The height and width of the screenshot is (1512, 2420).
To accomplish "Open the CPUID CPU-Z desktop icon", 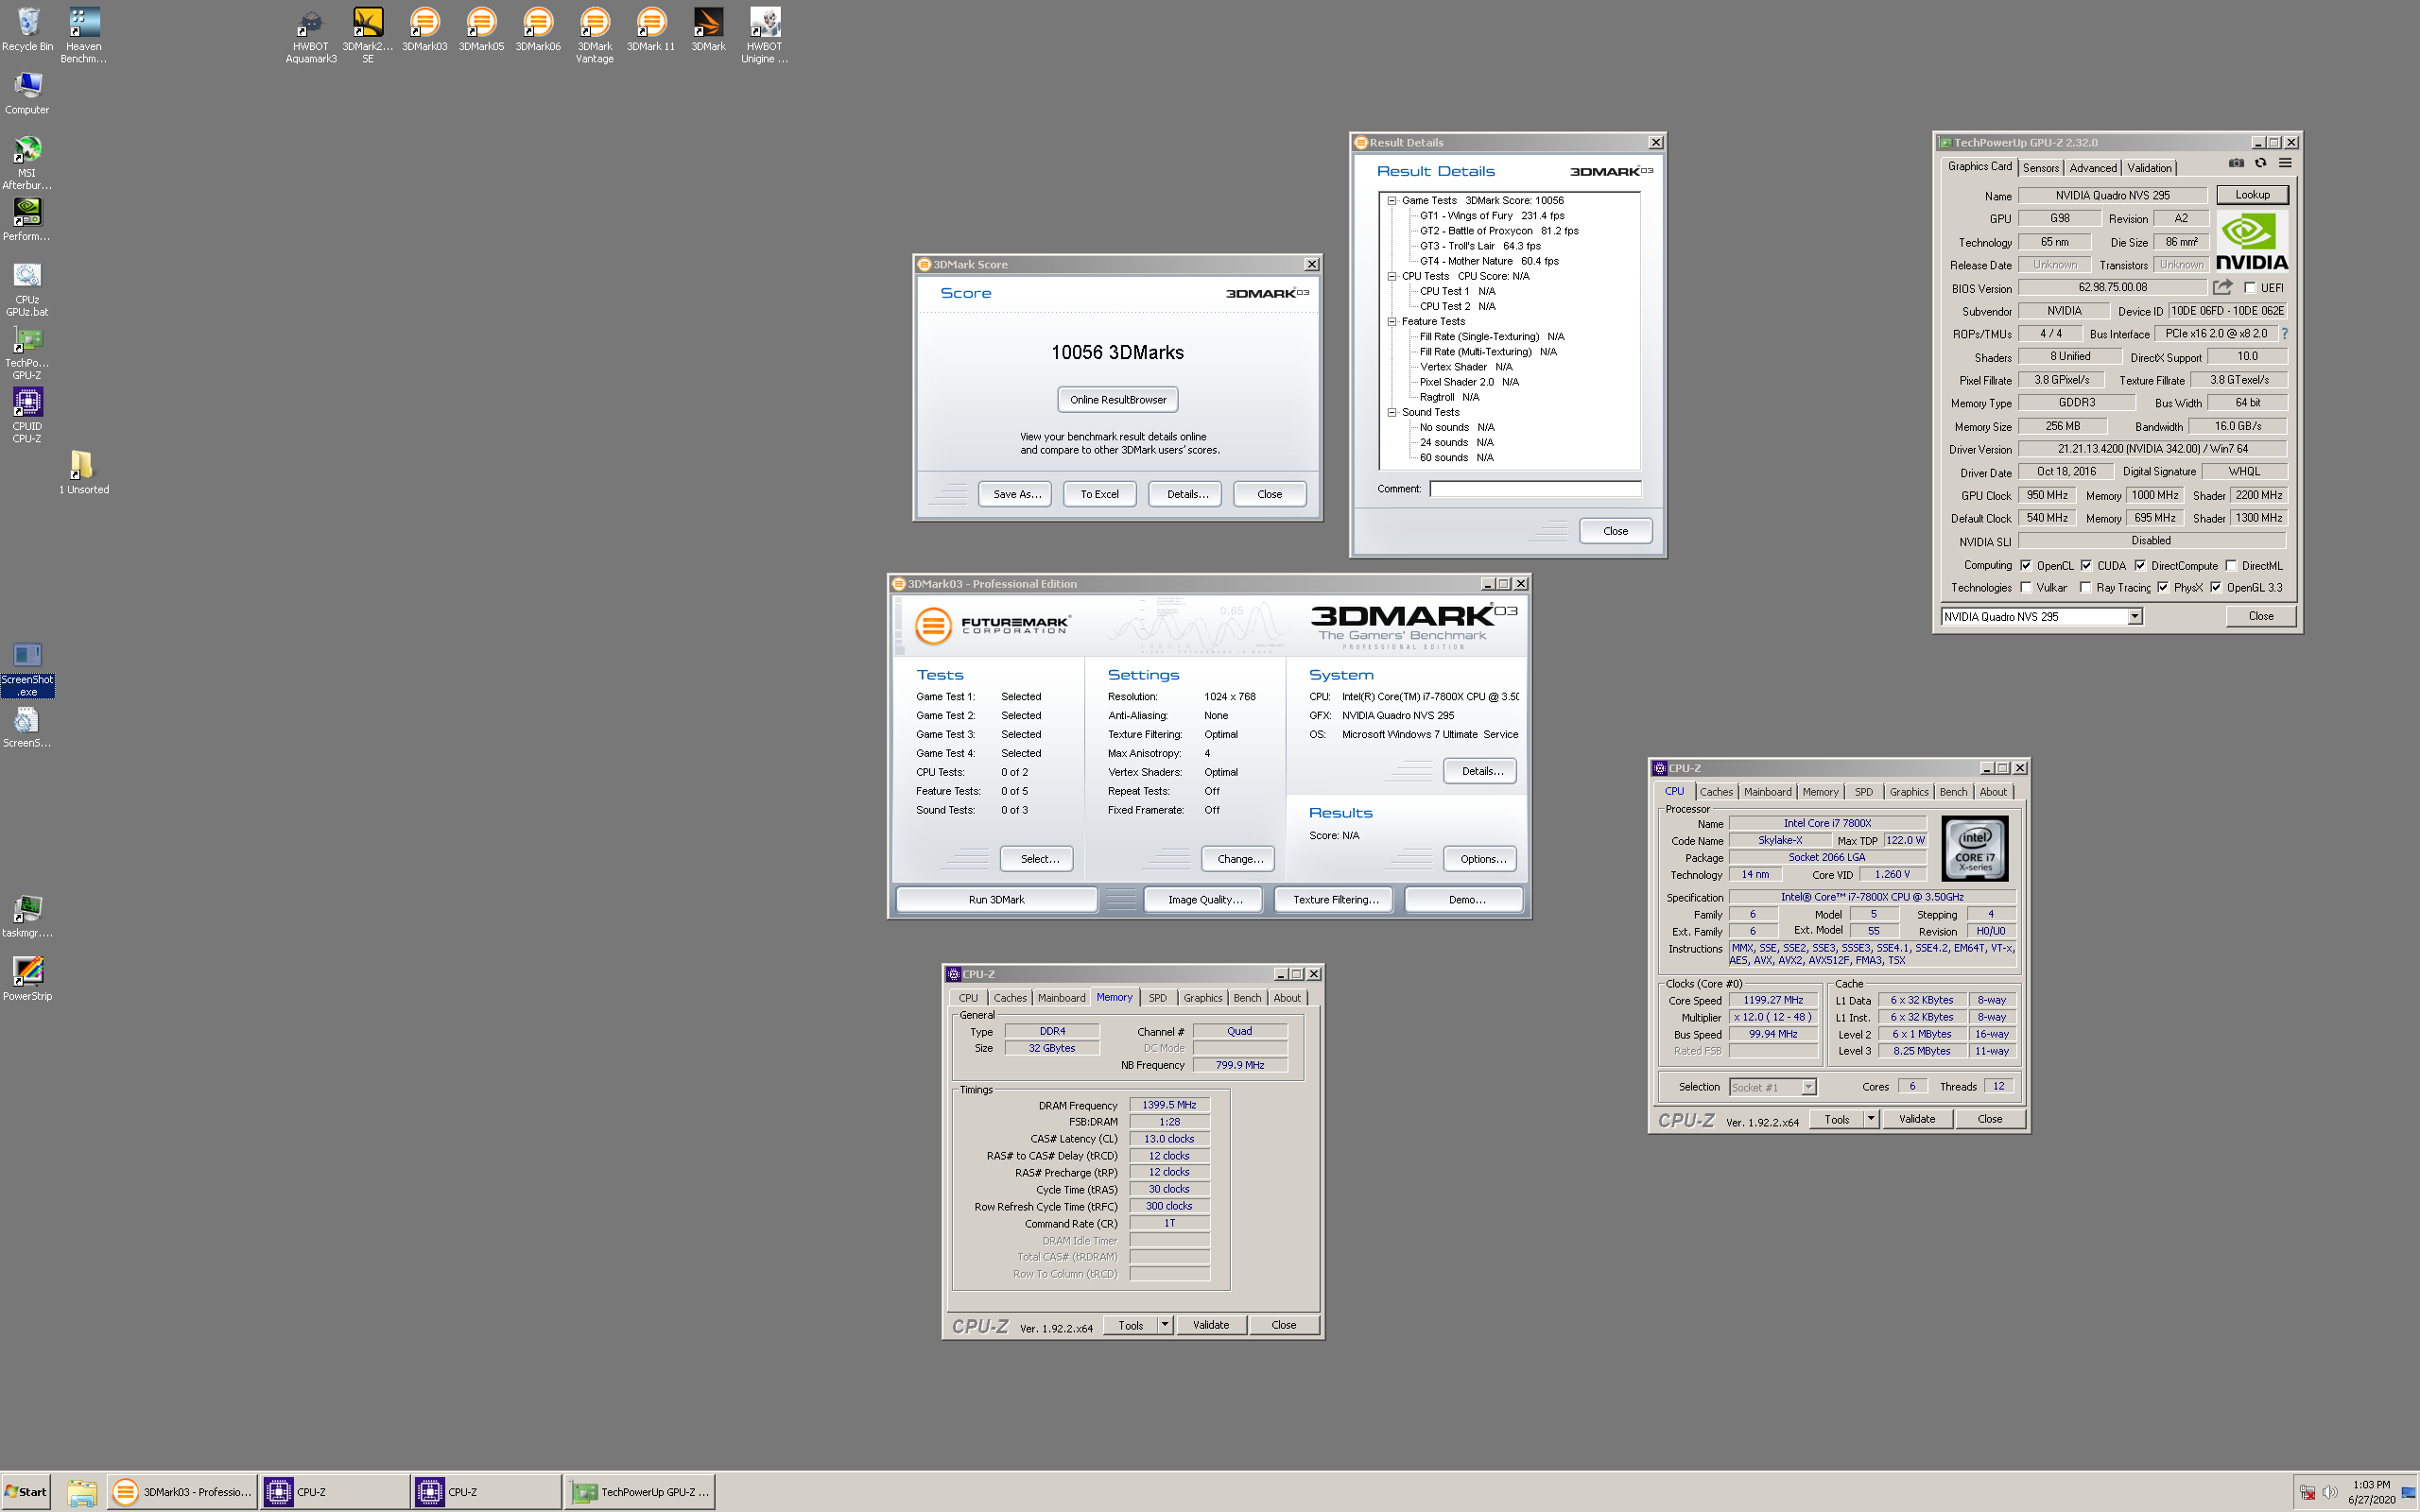I will tap(27, 416).
